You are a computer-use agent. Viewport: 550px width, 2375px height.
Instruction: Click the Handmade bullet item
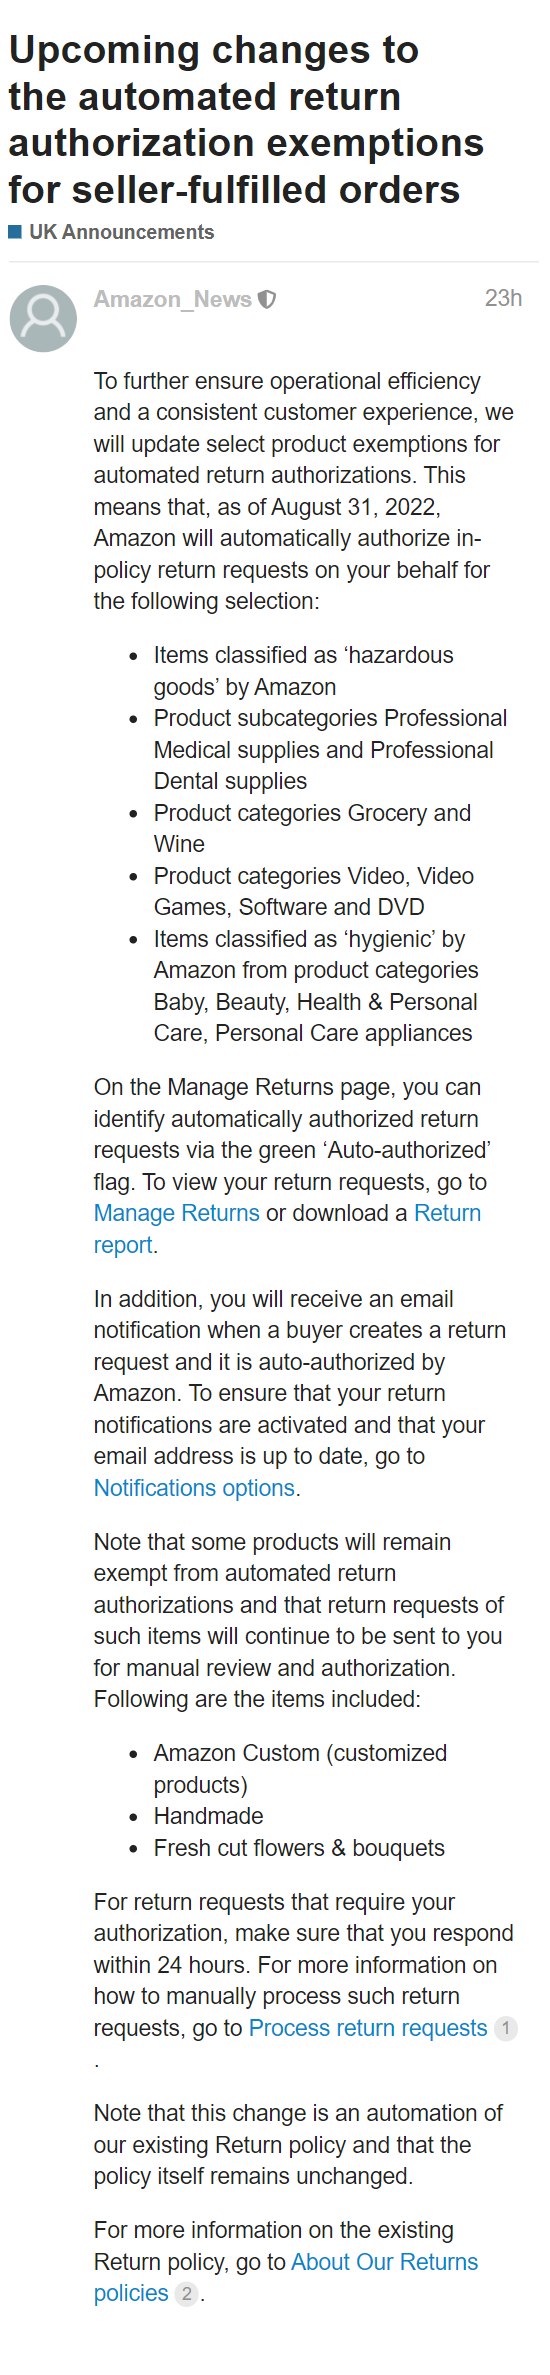[x=209, y=1816]
